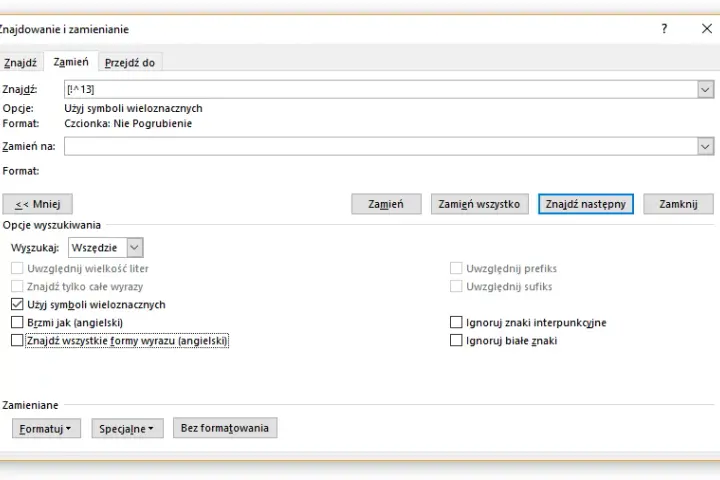This screenshot has width=720, height=480.
Task: Toggle the Uwzględnij sufiks checkbox
Action: click(x=456, y=287)
